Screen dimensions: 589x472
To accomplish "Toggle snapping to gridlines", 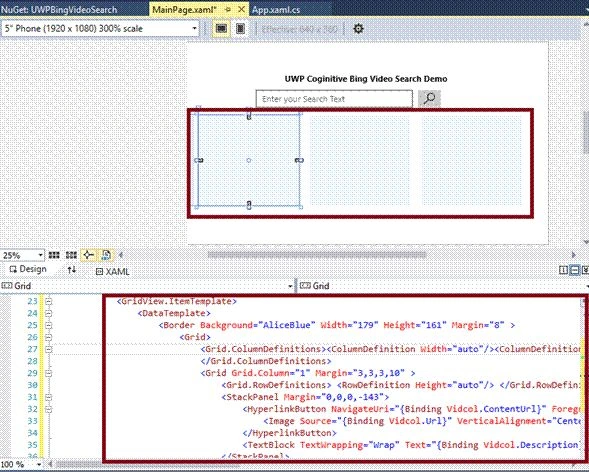I will point(71,255).
